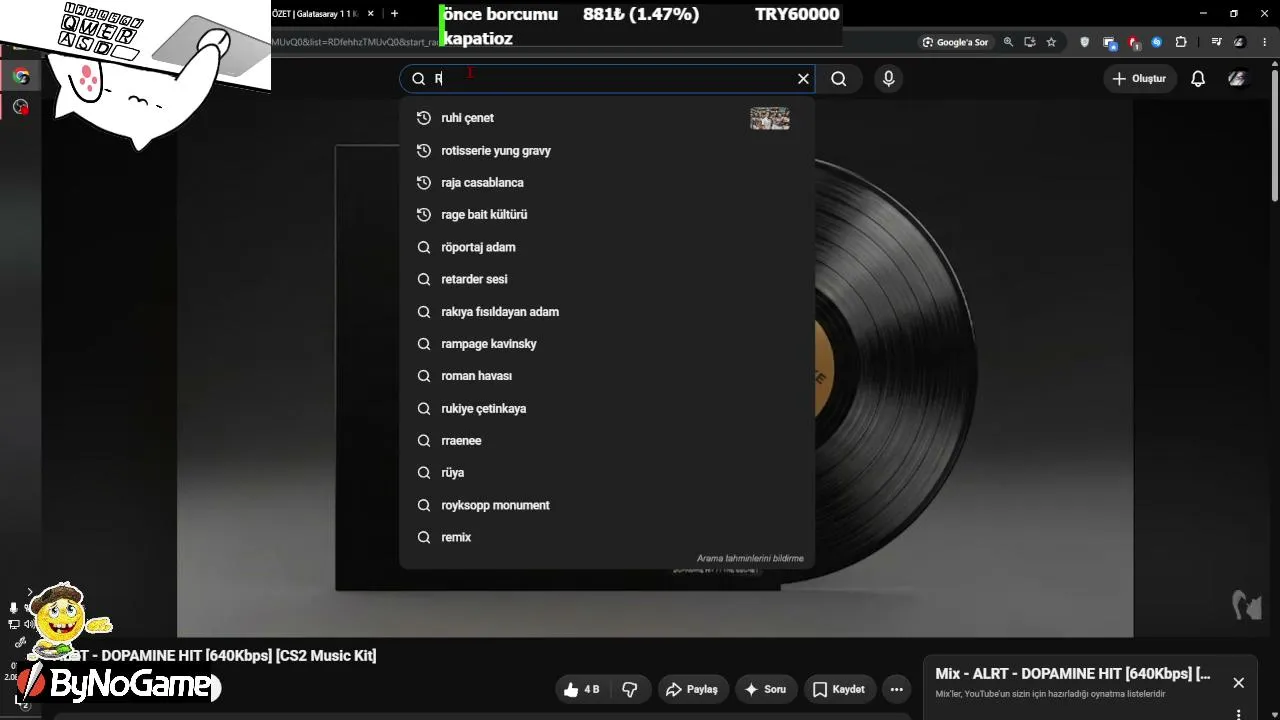The image size is (1280, 720).
Task: Open the picture window extension with blue badge
Action: click(x=1109, y=42)
